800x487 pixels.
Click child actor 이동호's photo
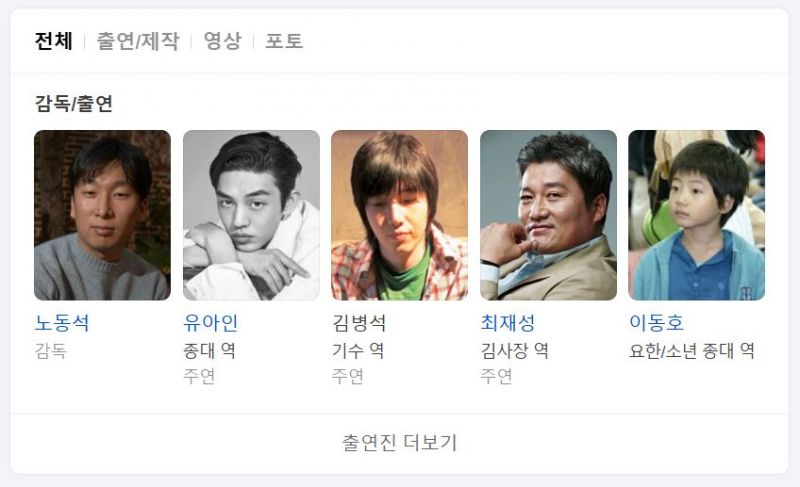click(x=696, y=215)
